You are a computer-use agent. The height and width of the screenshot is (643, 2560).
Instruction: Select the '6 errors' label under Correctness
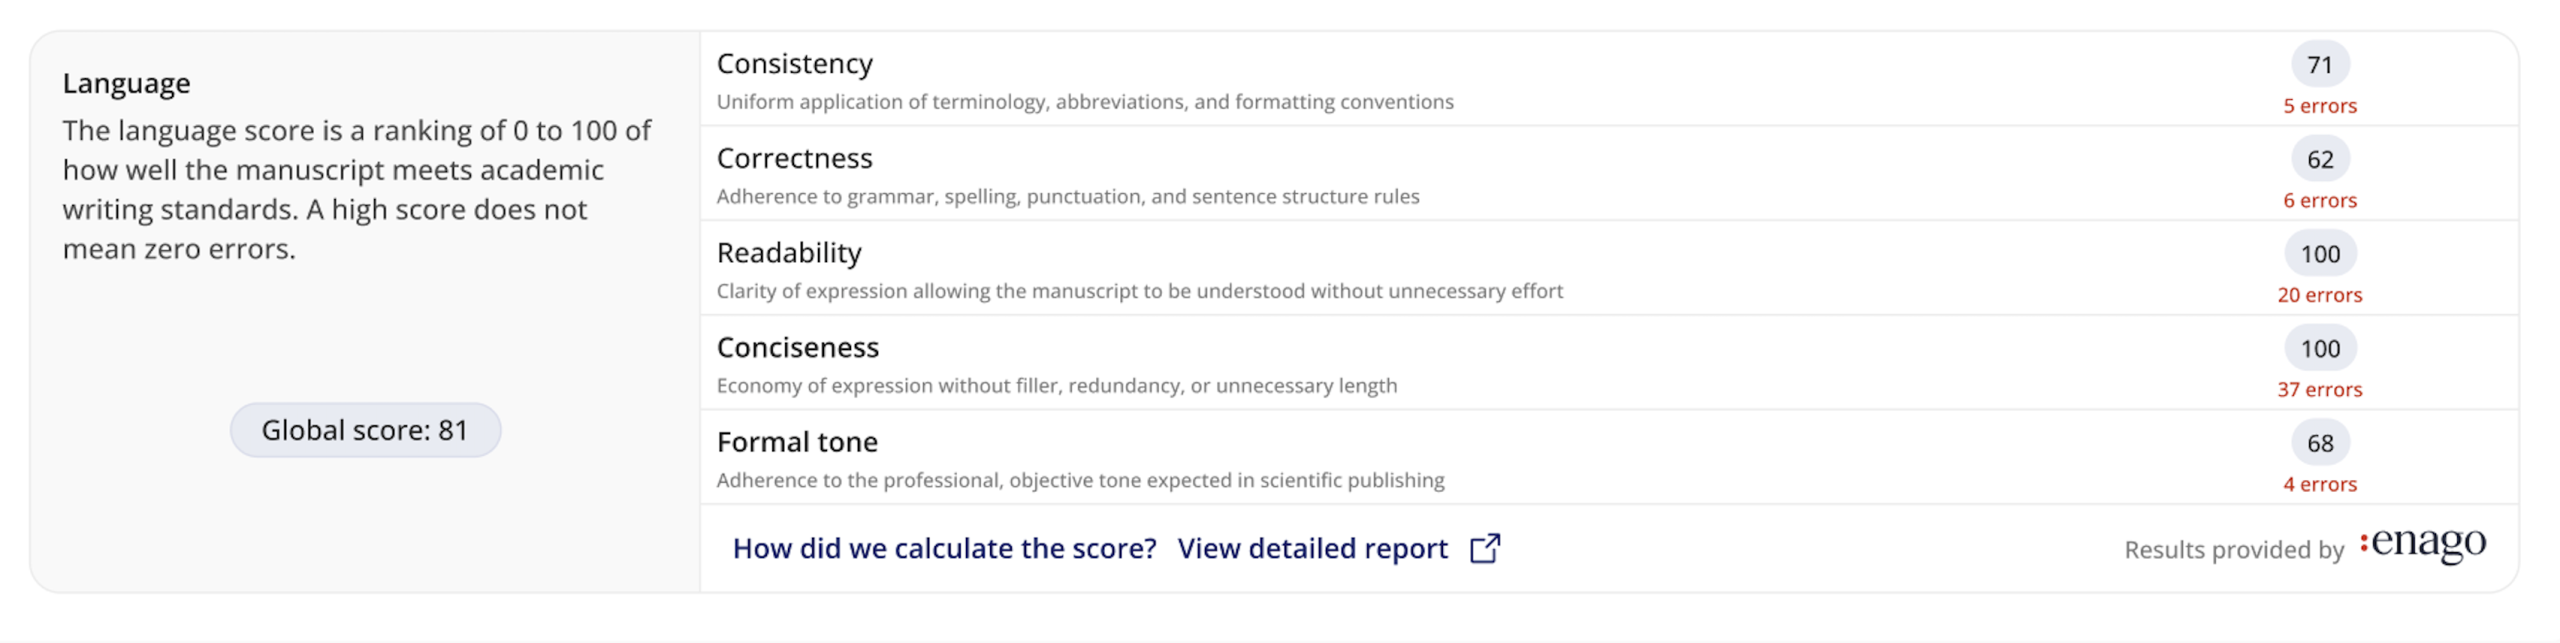click(2320, 201)
